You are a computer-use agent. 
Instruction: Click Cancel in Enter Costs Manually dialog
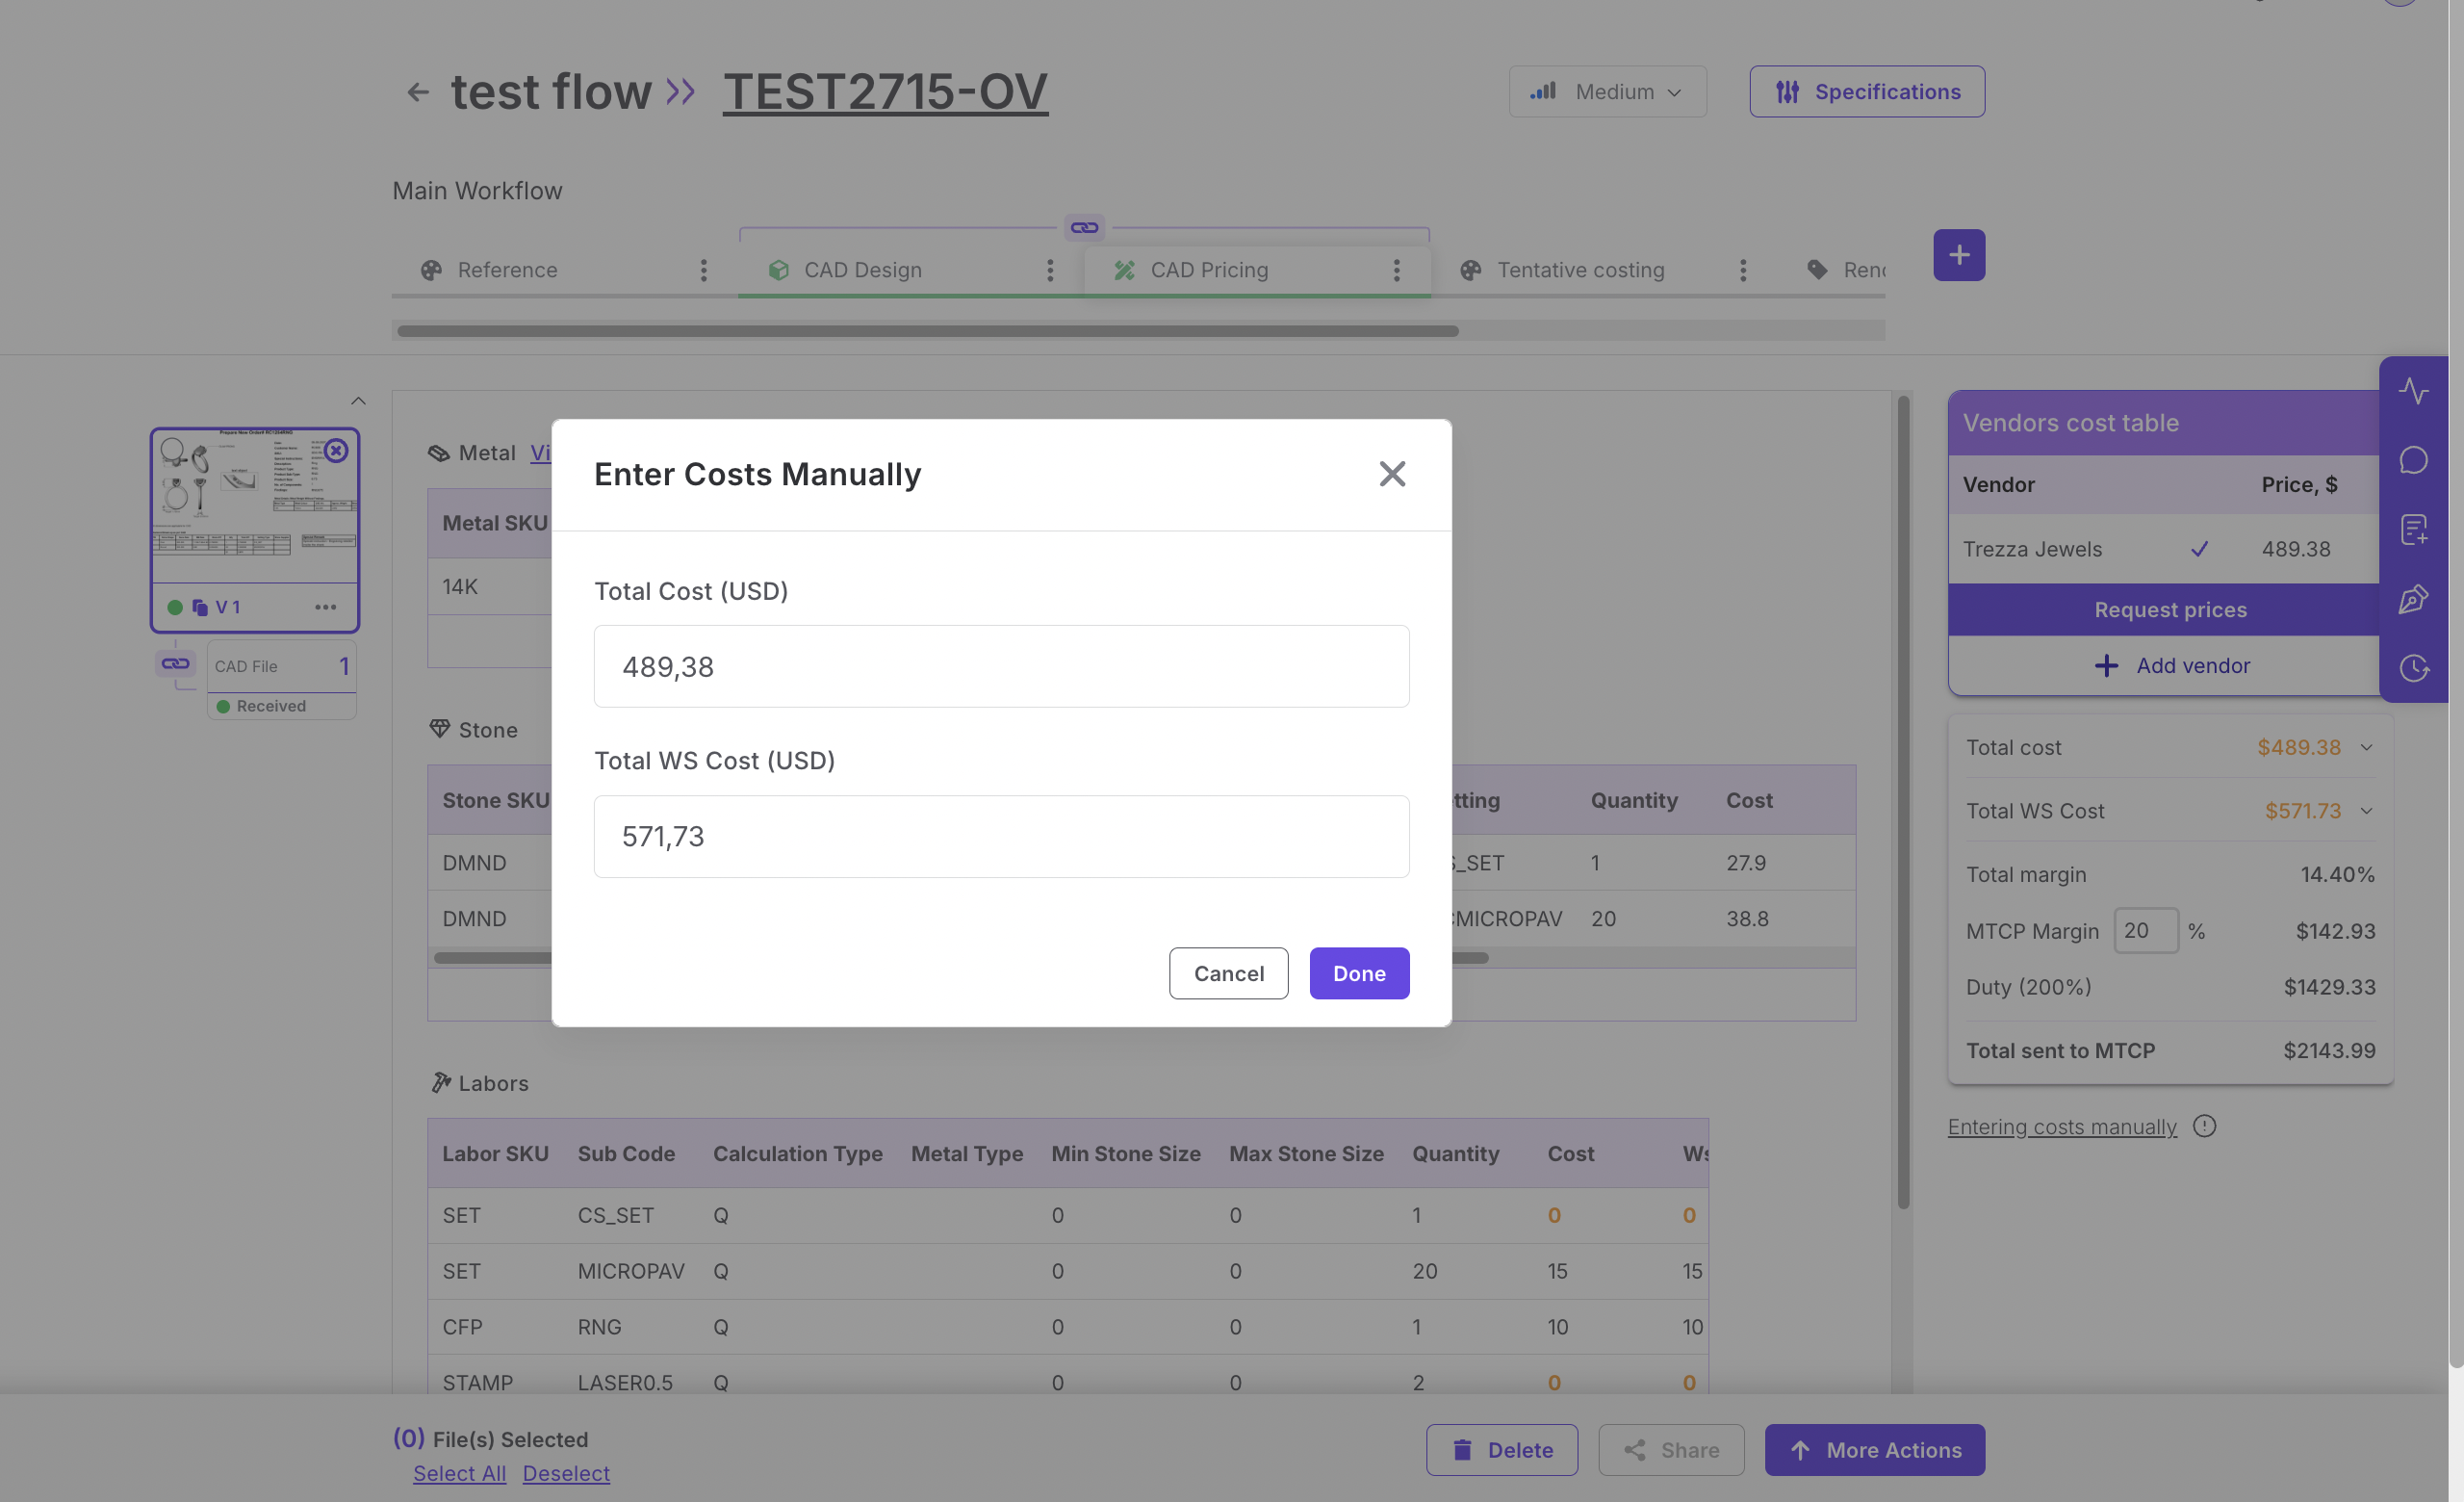(x=1228, y=973)
